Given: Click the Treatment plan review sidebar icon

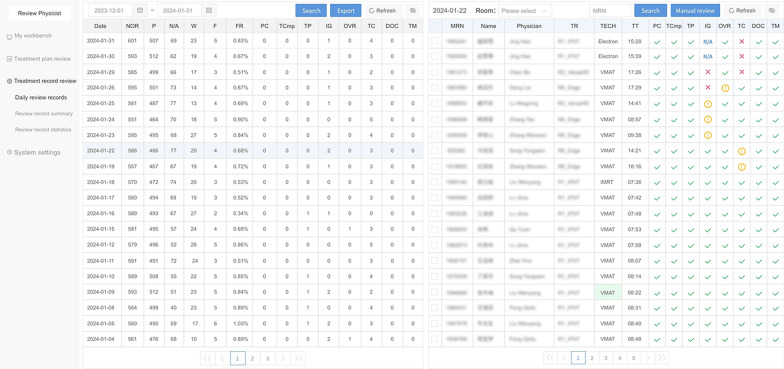Looking at the screenshot, I should pyautogui.click(x=10, y=59).
